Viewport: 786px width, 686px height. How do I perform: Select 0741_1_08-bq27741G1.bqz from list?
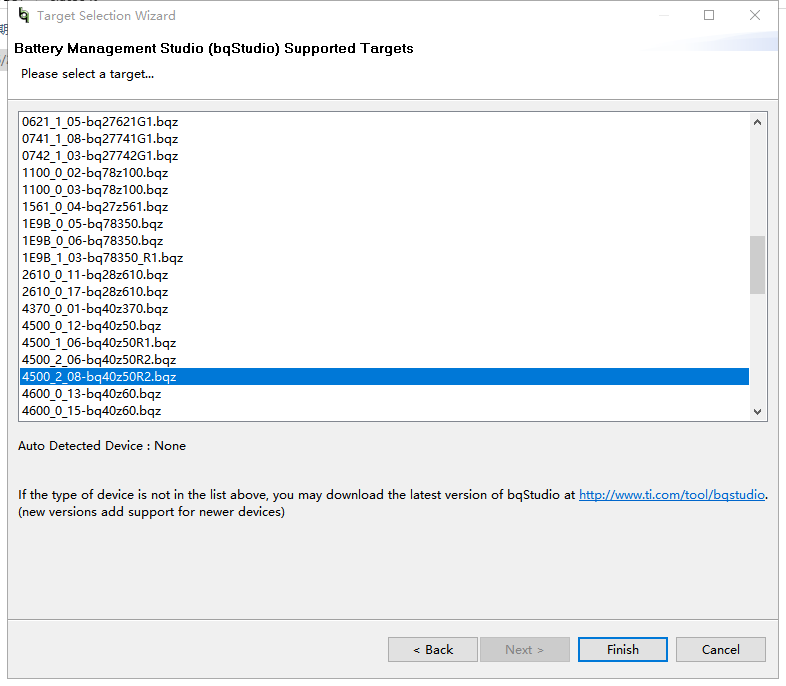[x=100, y=139]
